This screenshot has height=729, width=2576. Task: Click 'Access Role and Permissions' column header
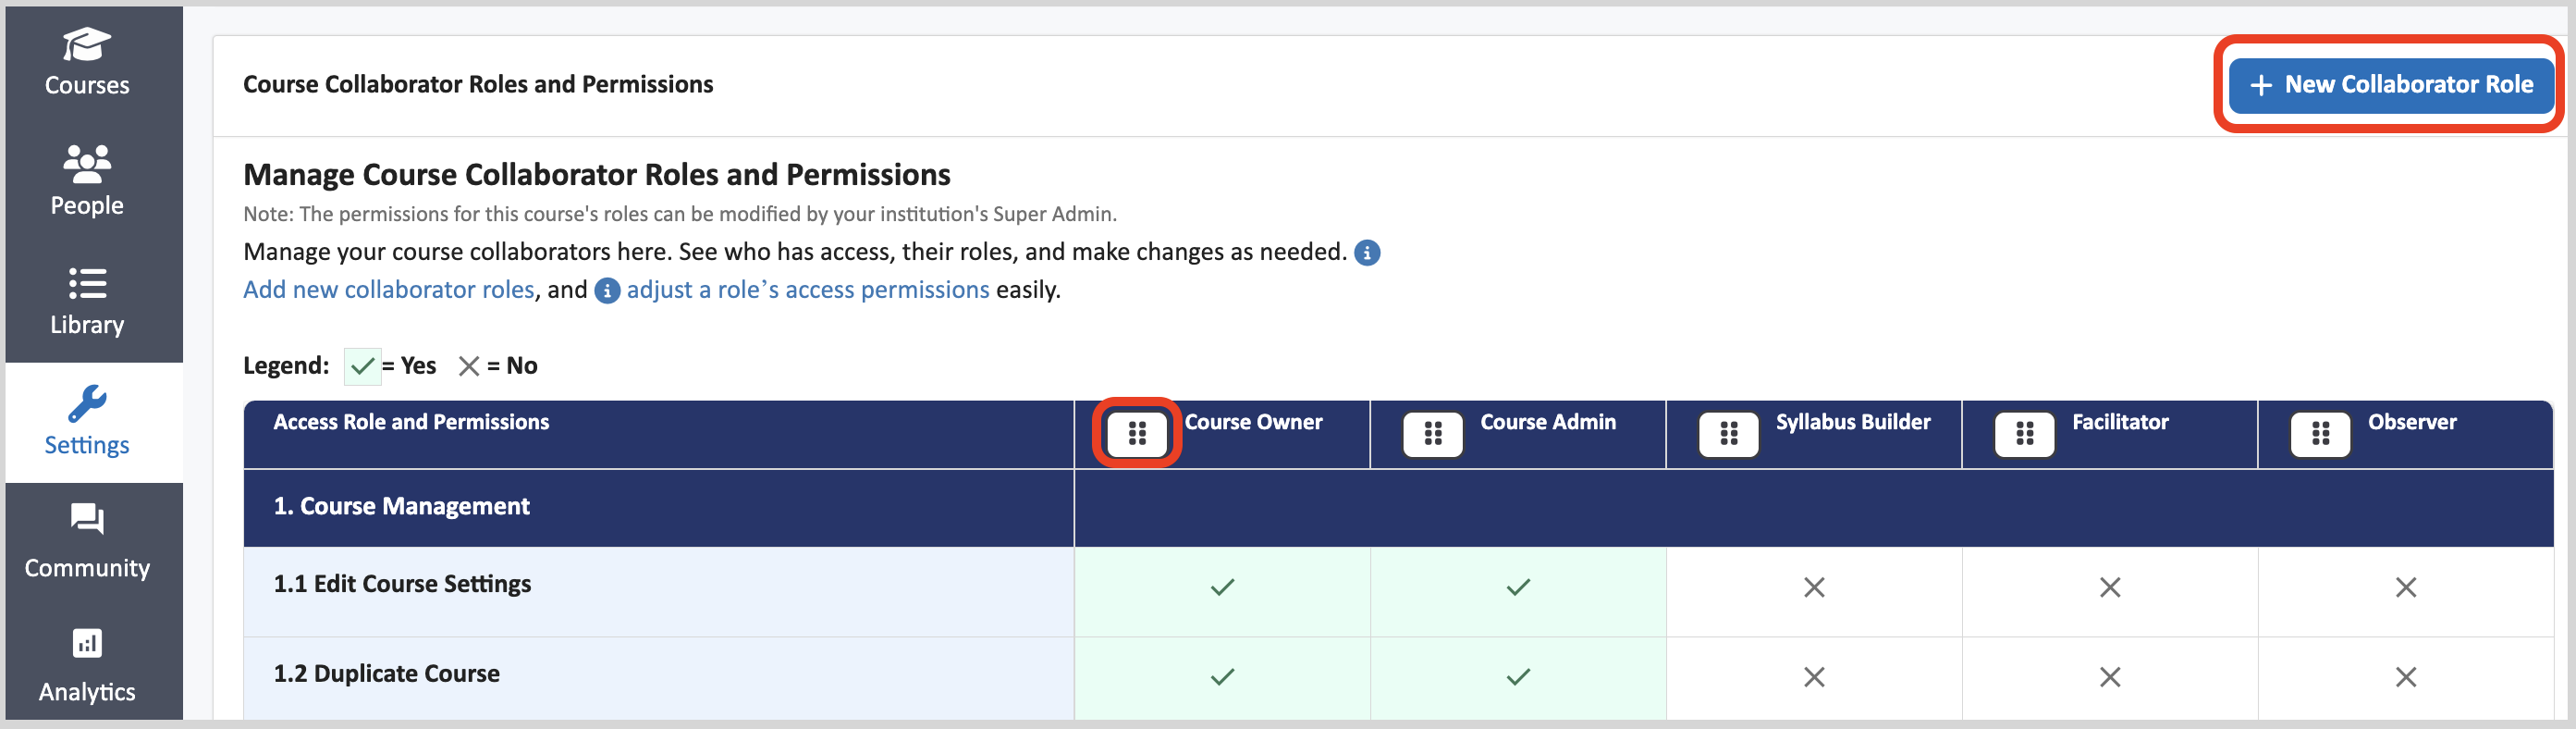point(411,422)
